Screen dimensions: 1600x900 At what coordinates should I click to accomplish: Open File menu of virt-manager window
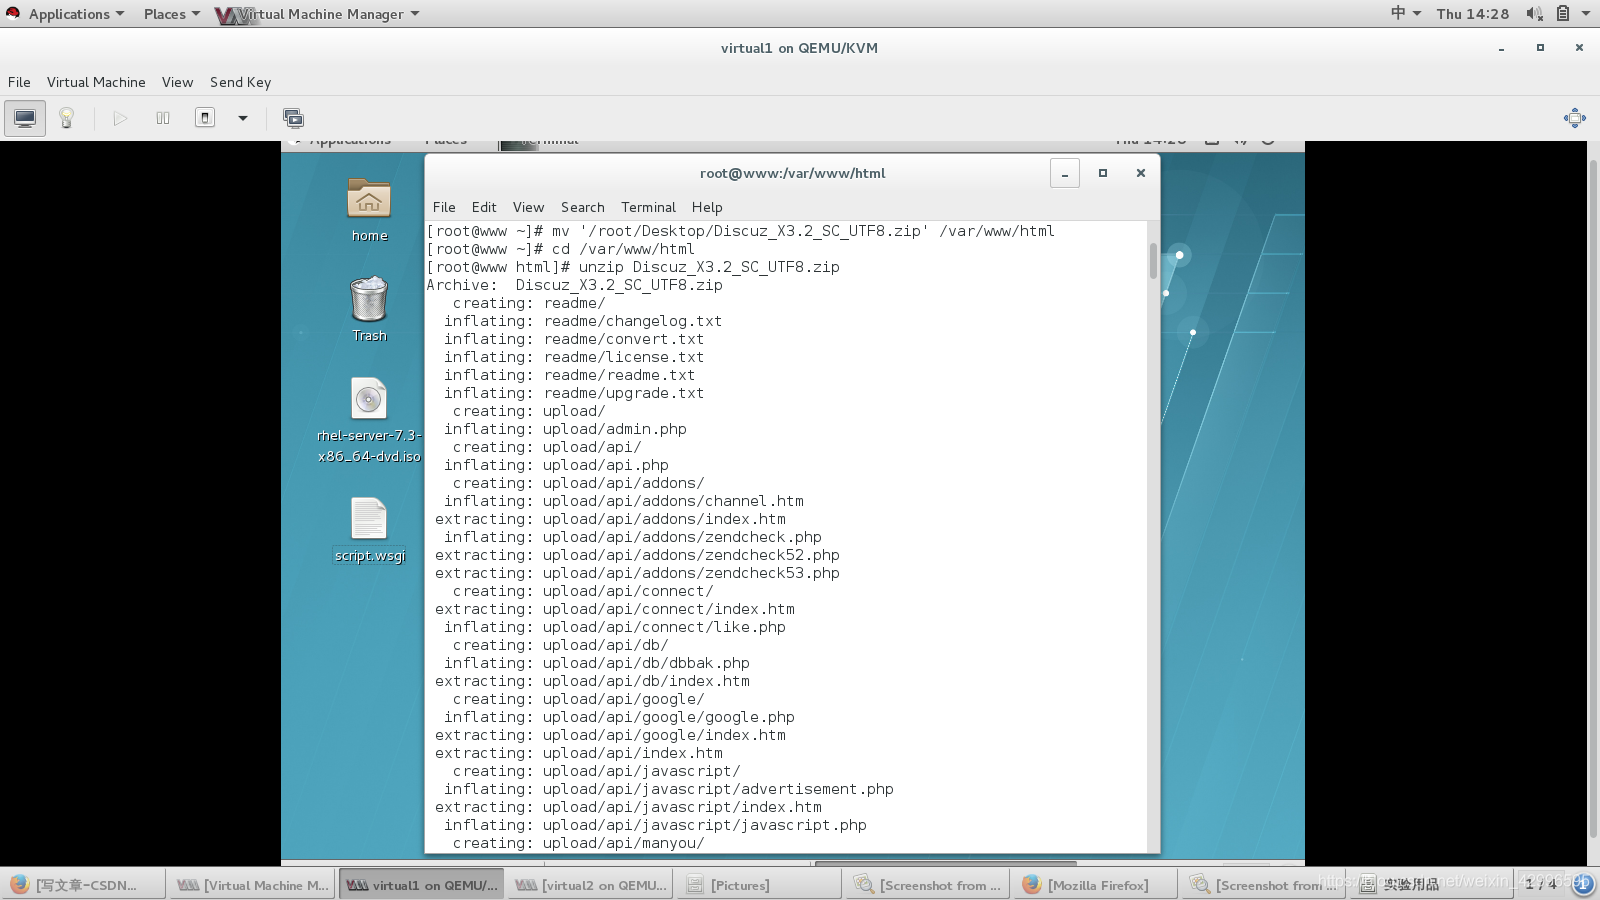(x=19, y=82)
